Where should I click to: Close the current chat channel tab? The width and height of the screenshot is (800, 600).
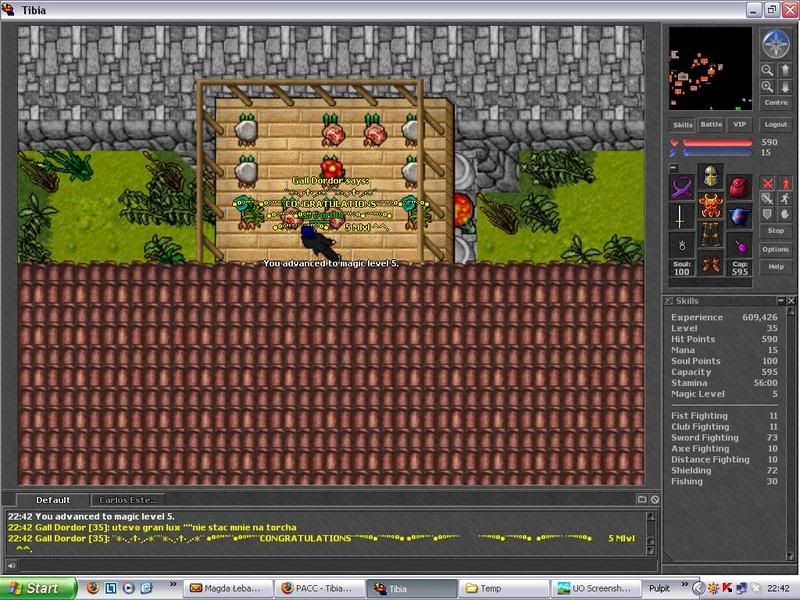[x=655, y=499]
